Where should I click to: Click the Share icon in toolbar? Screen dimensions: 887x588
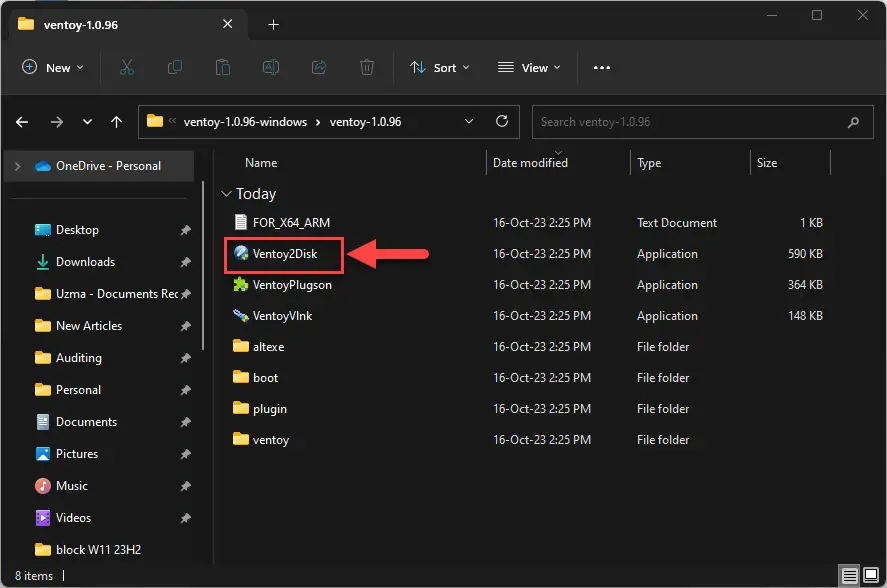(319, 67)
